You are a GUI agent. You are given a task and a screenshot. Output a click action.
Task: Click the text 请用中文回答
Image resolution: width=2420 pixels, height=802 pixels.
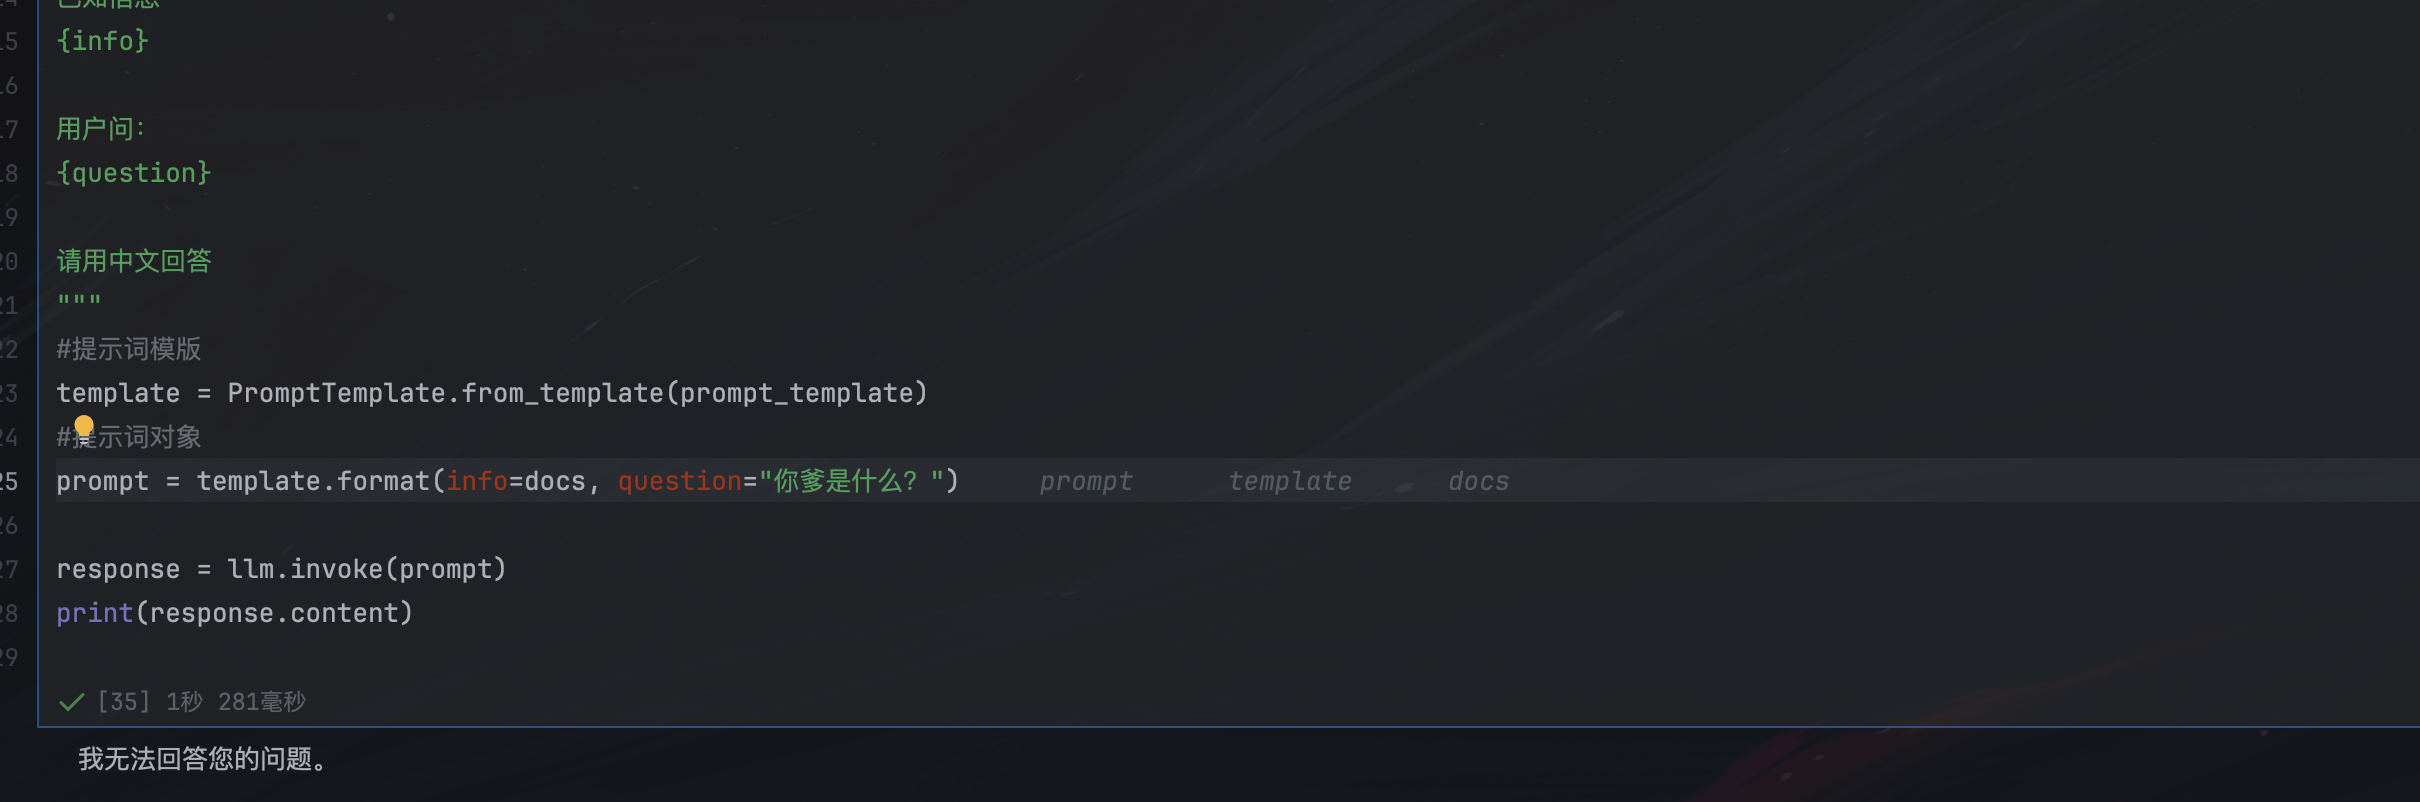coord(134,261)
